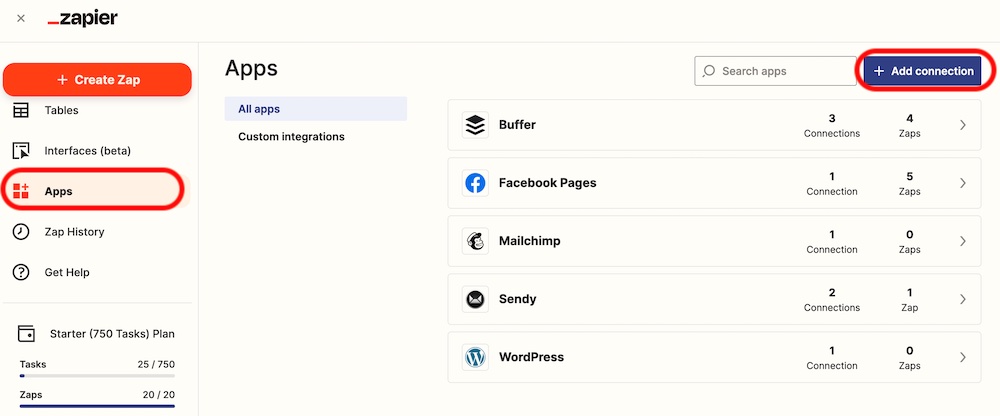Click the Sendy envelope icon
Image resolution: width=1000 pixels, height=416 pixels.
click(x=475, y=299)
